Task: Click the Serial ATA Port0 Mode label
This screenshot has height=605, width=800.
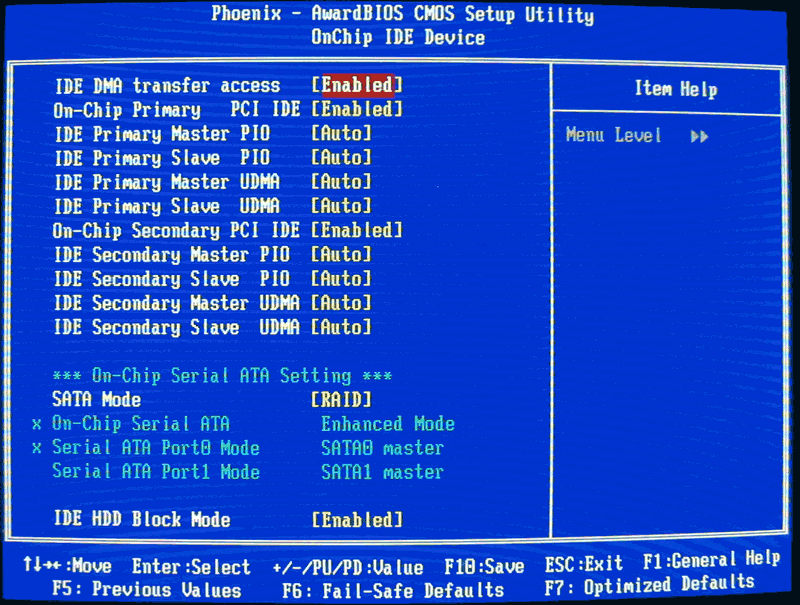Action: coord(156,448)
